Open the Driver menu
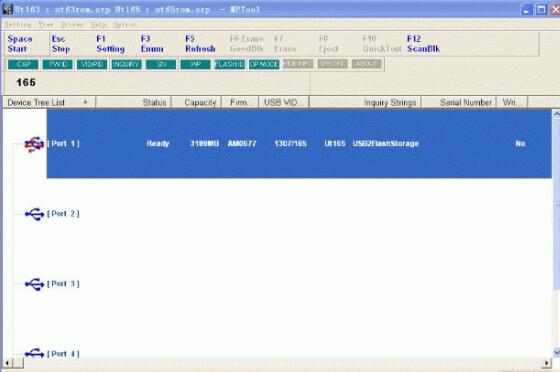Image resolution: width=560 pixels, height=372 pixels. pos(72,25)
